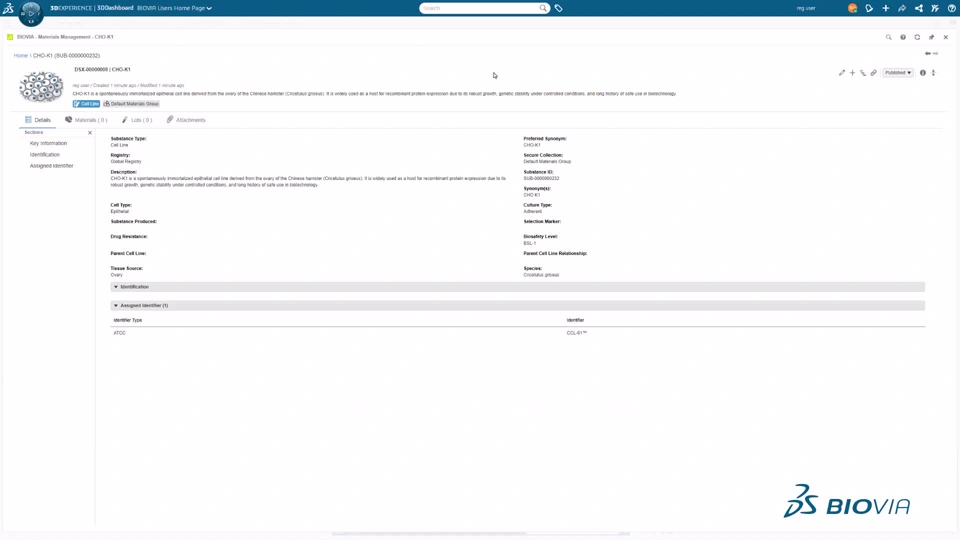Click the Share arrow icon in the top bar
960x540 pixels.
tap(902, 8)
